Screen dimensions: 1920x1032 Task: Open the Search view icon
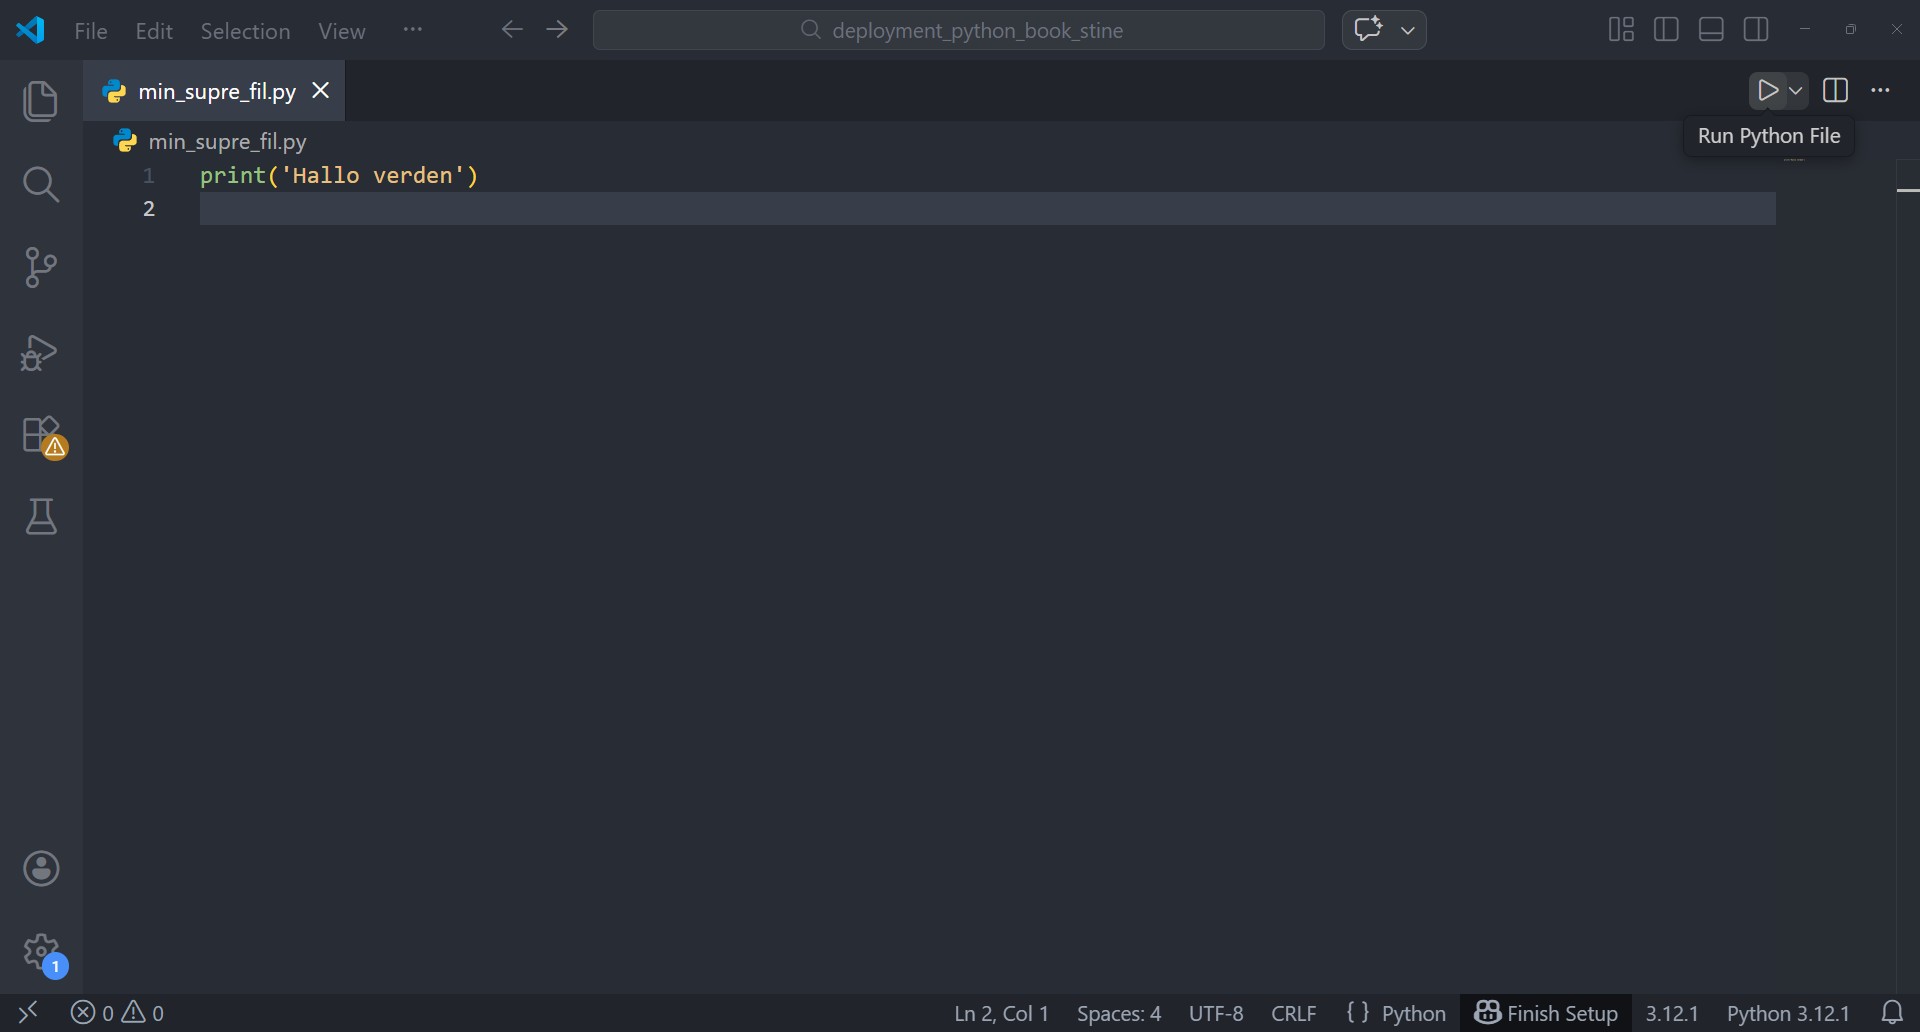click(x=40, y=184)
